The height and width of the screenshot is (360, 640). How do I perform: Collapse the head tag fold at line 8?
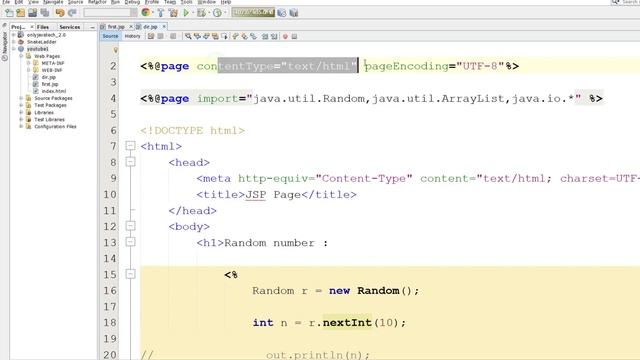pos(130,162)
